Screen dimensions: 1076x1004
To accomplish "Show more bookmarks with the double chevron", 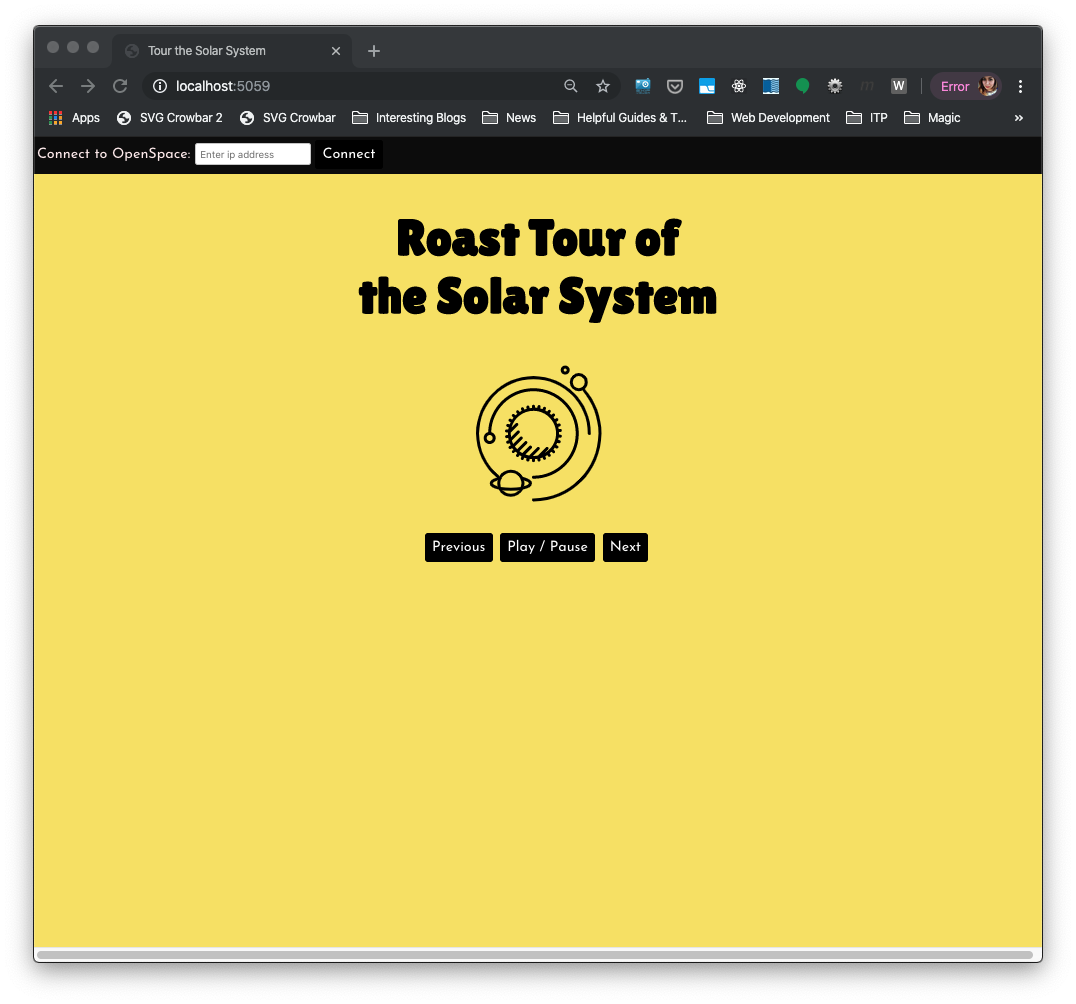I will [1019, 118].
